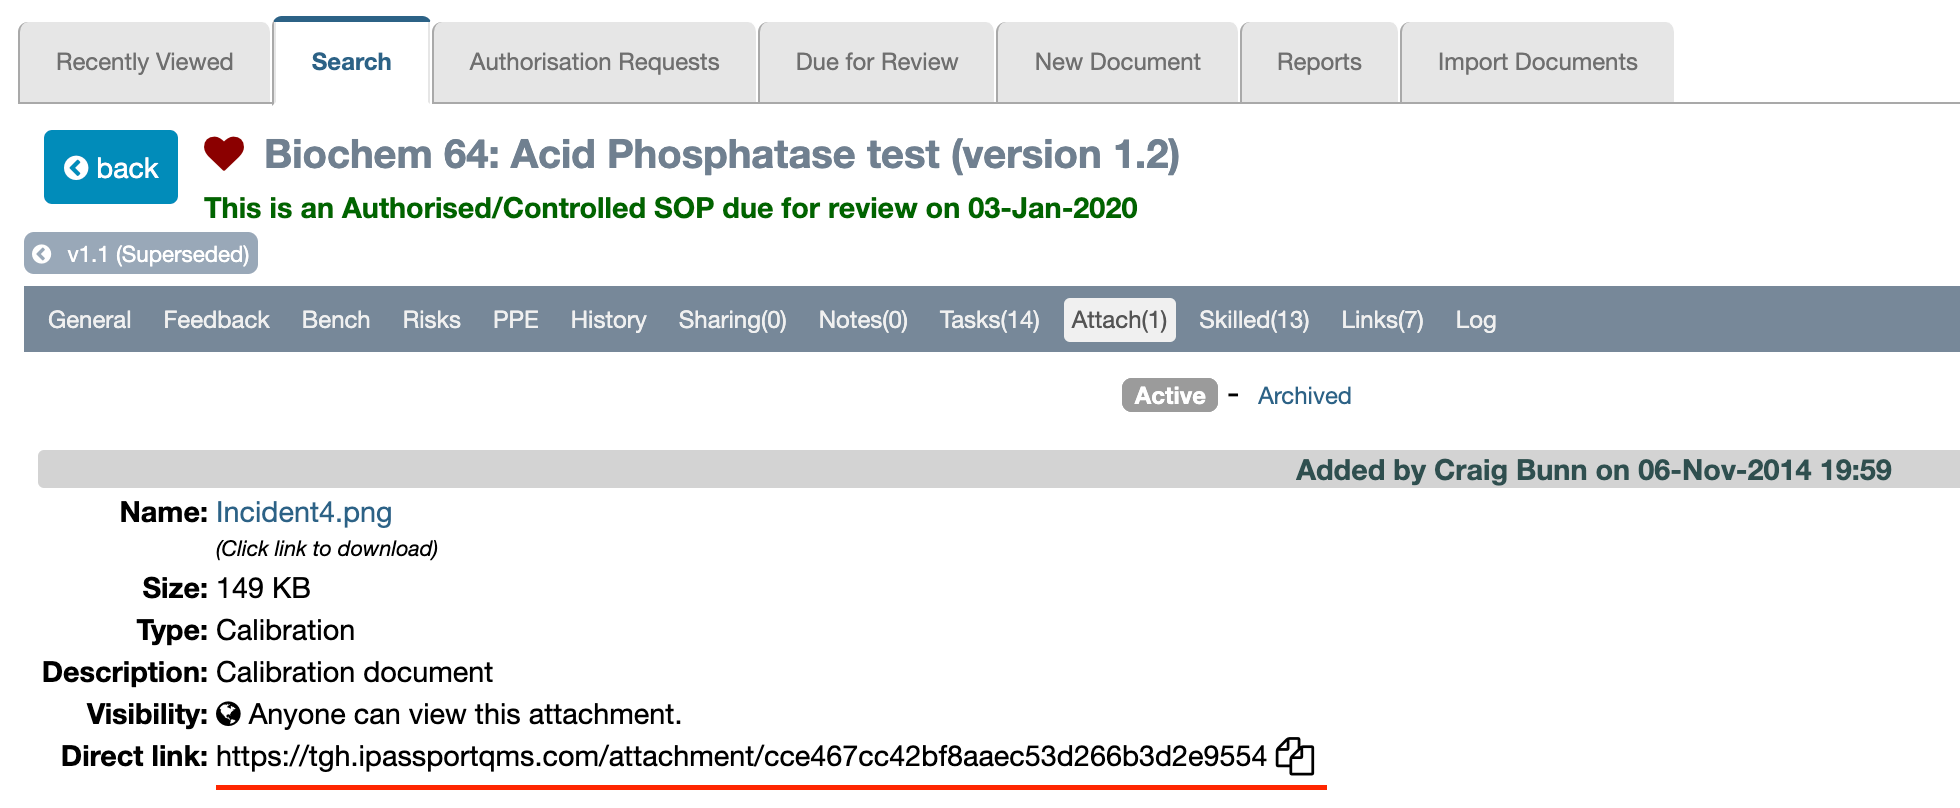Open the direct attachment URL link
1960x808 pixels.
(x=741, y=756)
